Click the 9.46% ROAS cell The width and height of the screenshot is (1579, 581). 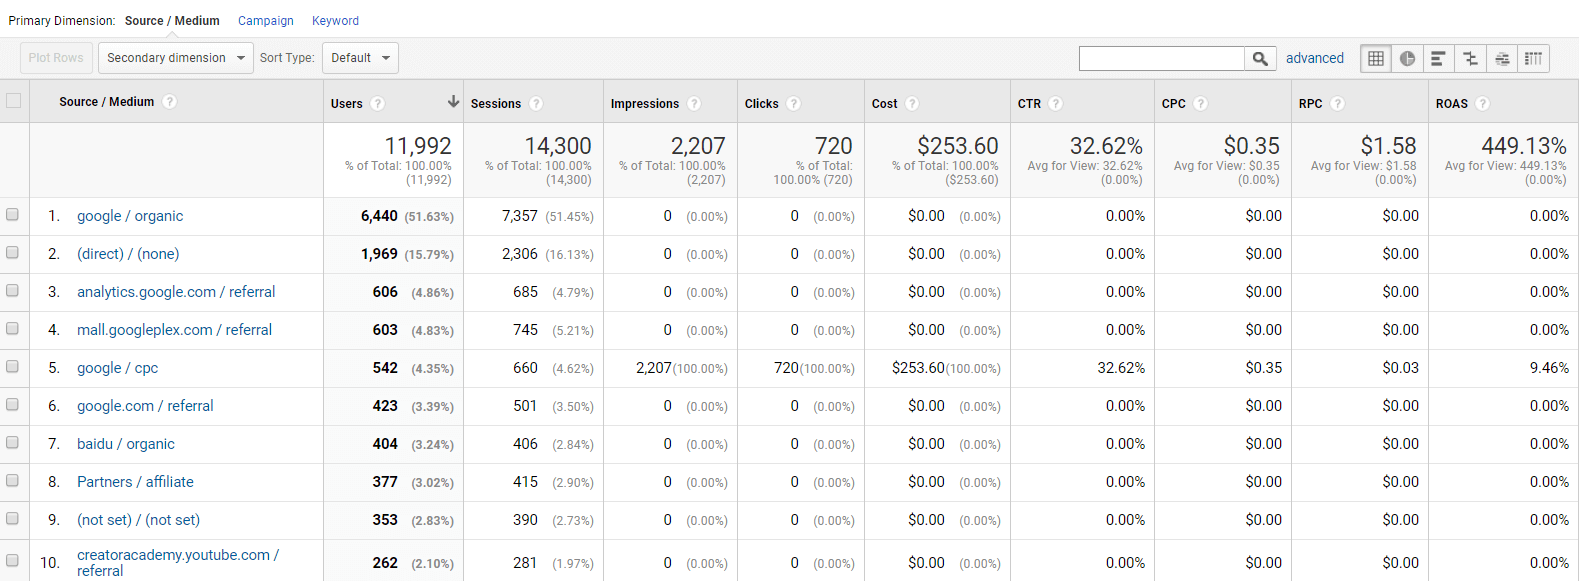pyautogui.click(x=1549, y=368)
